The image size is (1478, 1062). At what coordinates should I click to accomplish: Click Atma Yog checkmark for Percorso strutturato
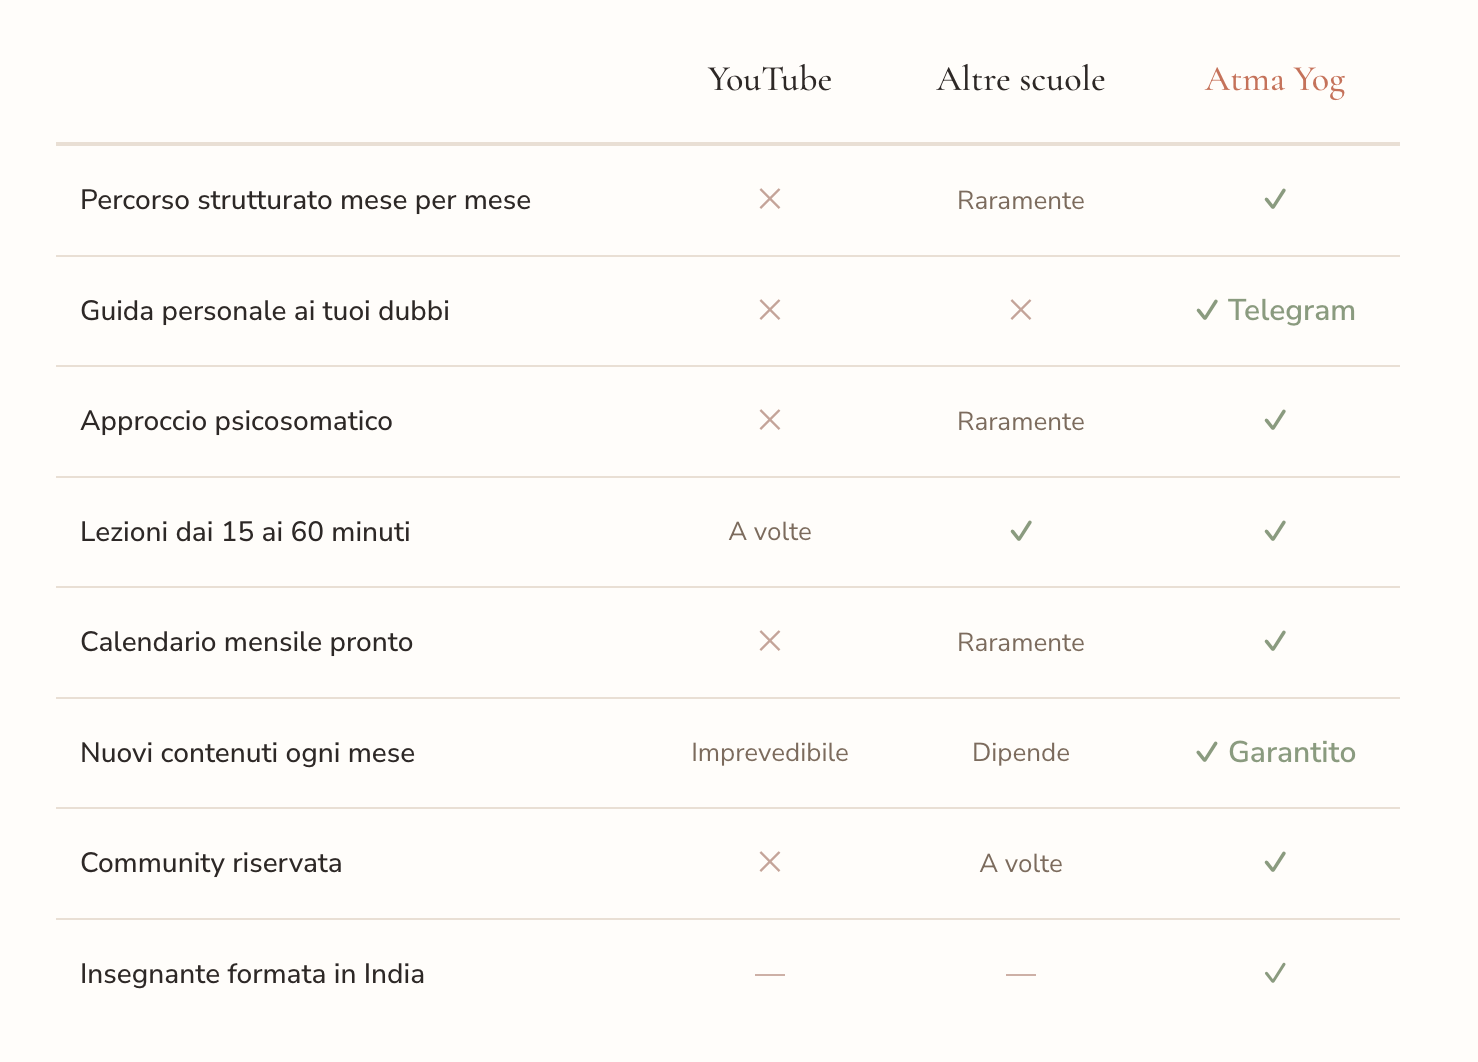click(1275, 199)
